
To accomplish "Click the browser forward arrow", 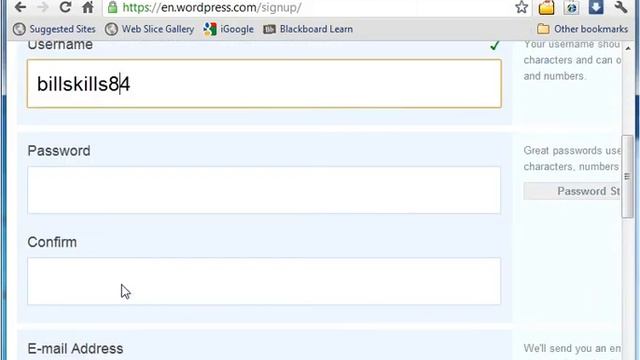I will click(42, 7).
